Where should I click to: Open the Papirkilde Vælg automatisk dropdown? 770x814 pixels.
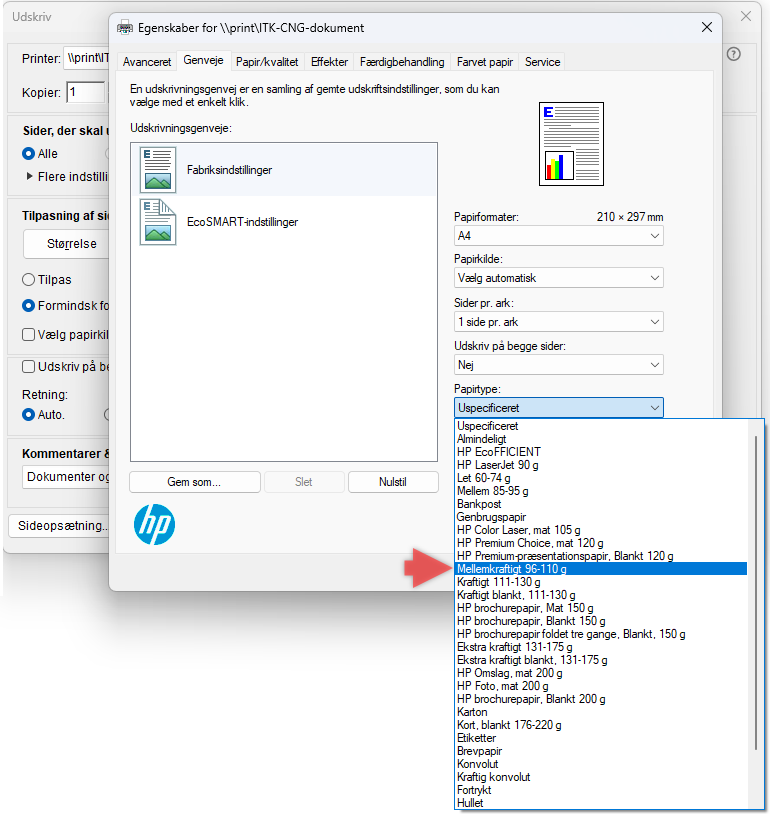(559, 278)
